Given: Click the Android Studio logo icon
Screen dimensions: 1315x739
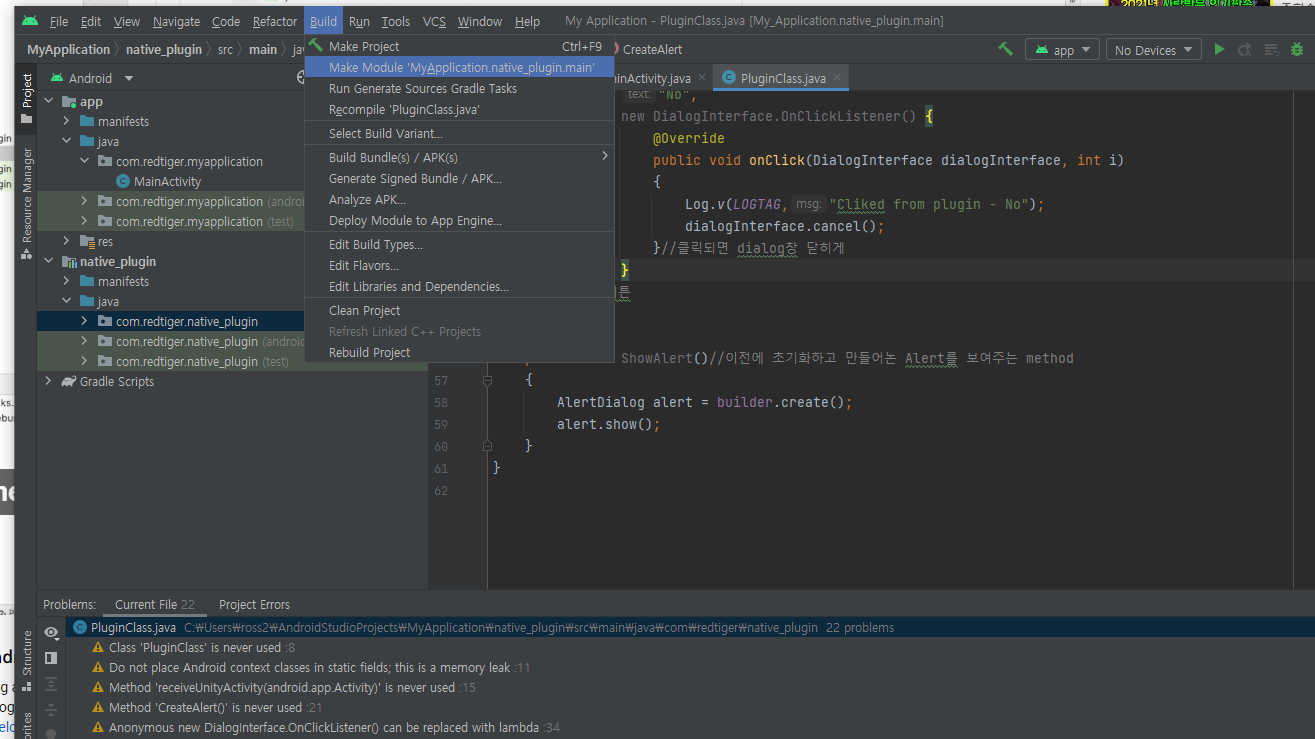Looking at the screenshot, I should [x=29, y=21].
